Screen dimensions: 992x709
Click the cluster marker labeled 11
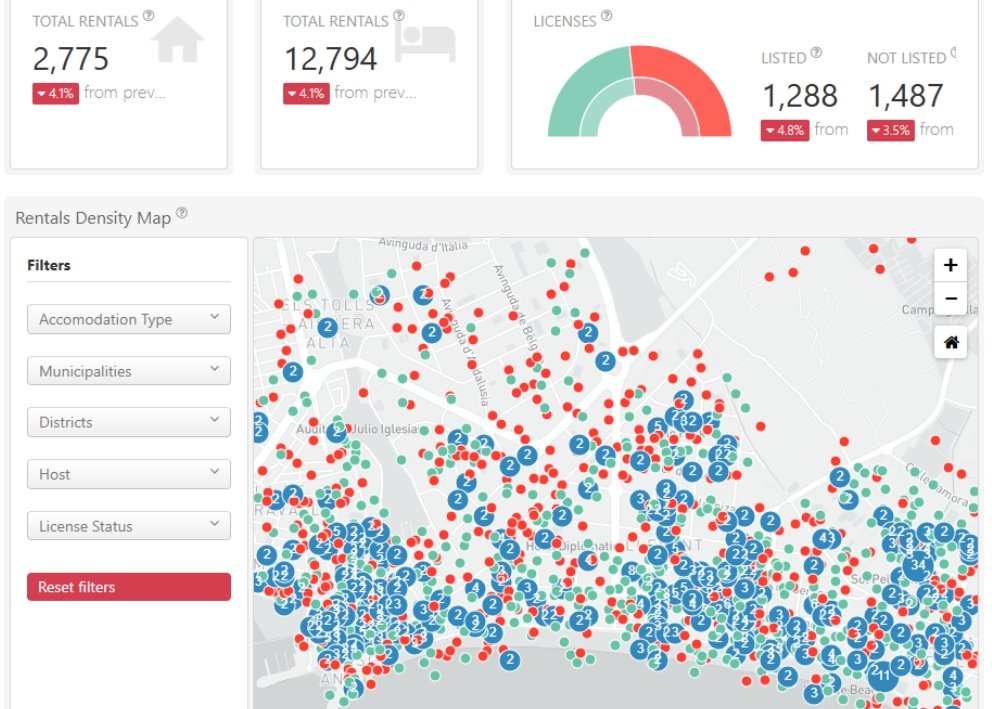click(883, 675)
